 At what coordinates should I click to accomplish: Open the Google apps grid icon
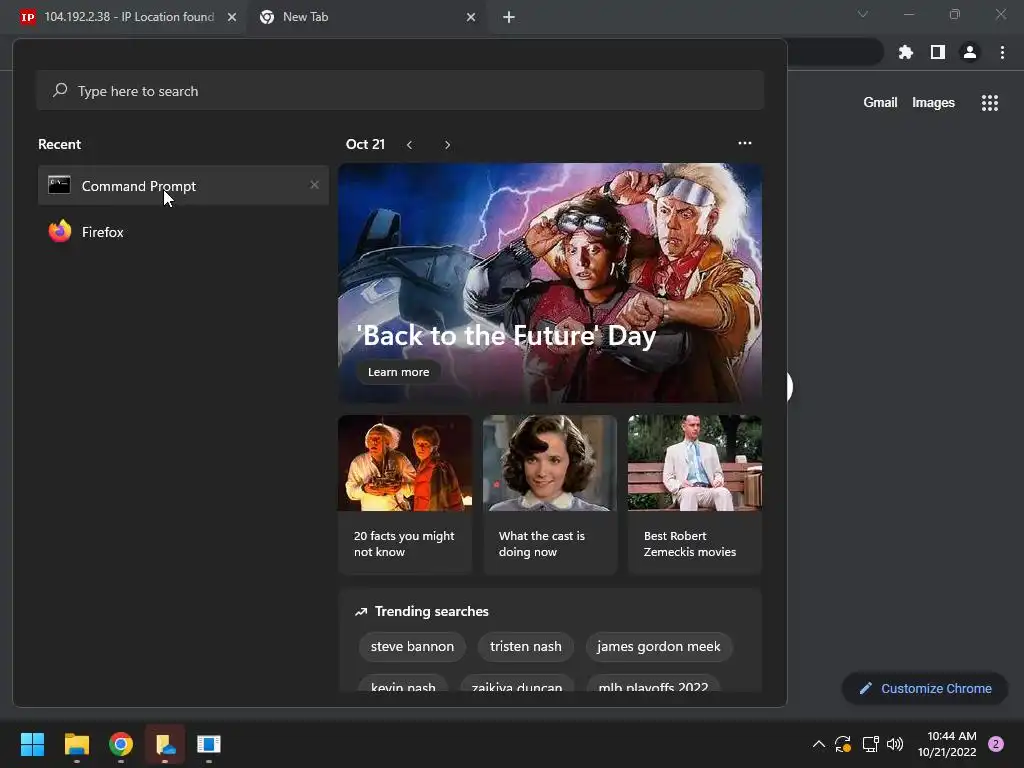pos(990,103)
